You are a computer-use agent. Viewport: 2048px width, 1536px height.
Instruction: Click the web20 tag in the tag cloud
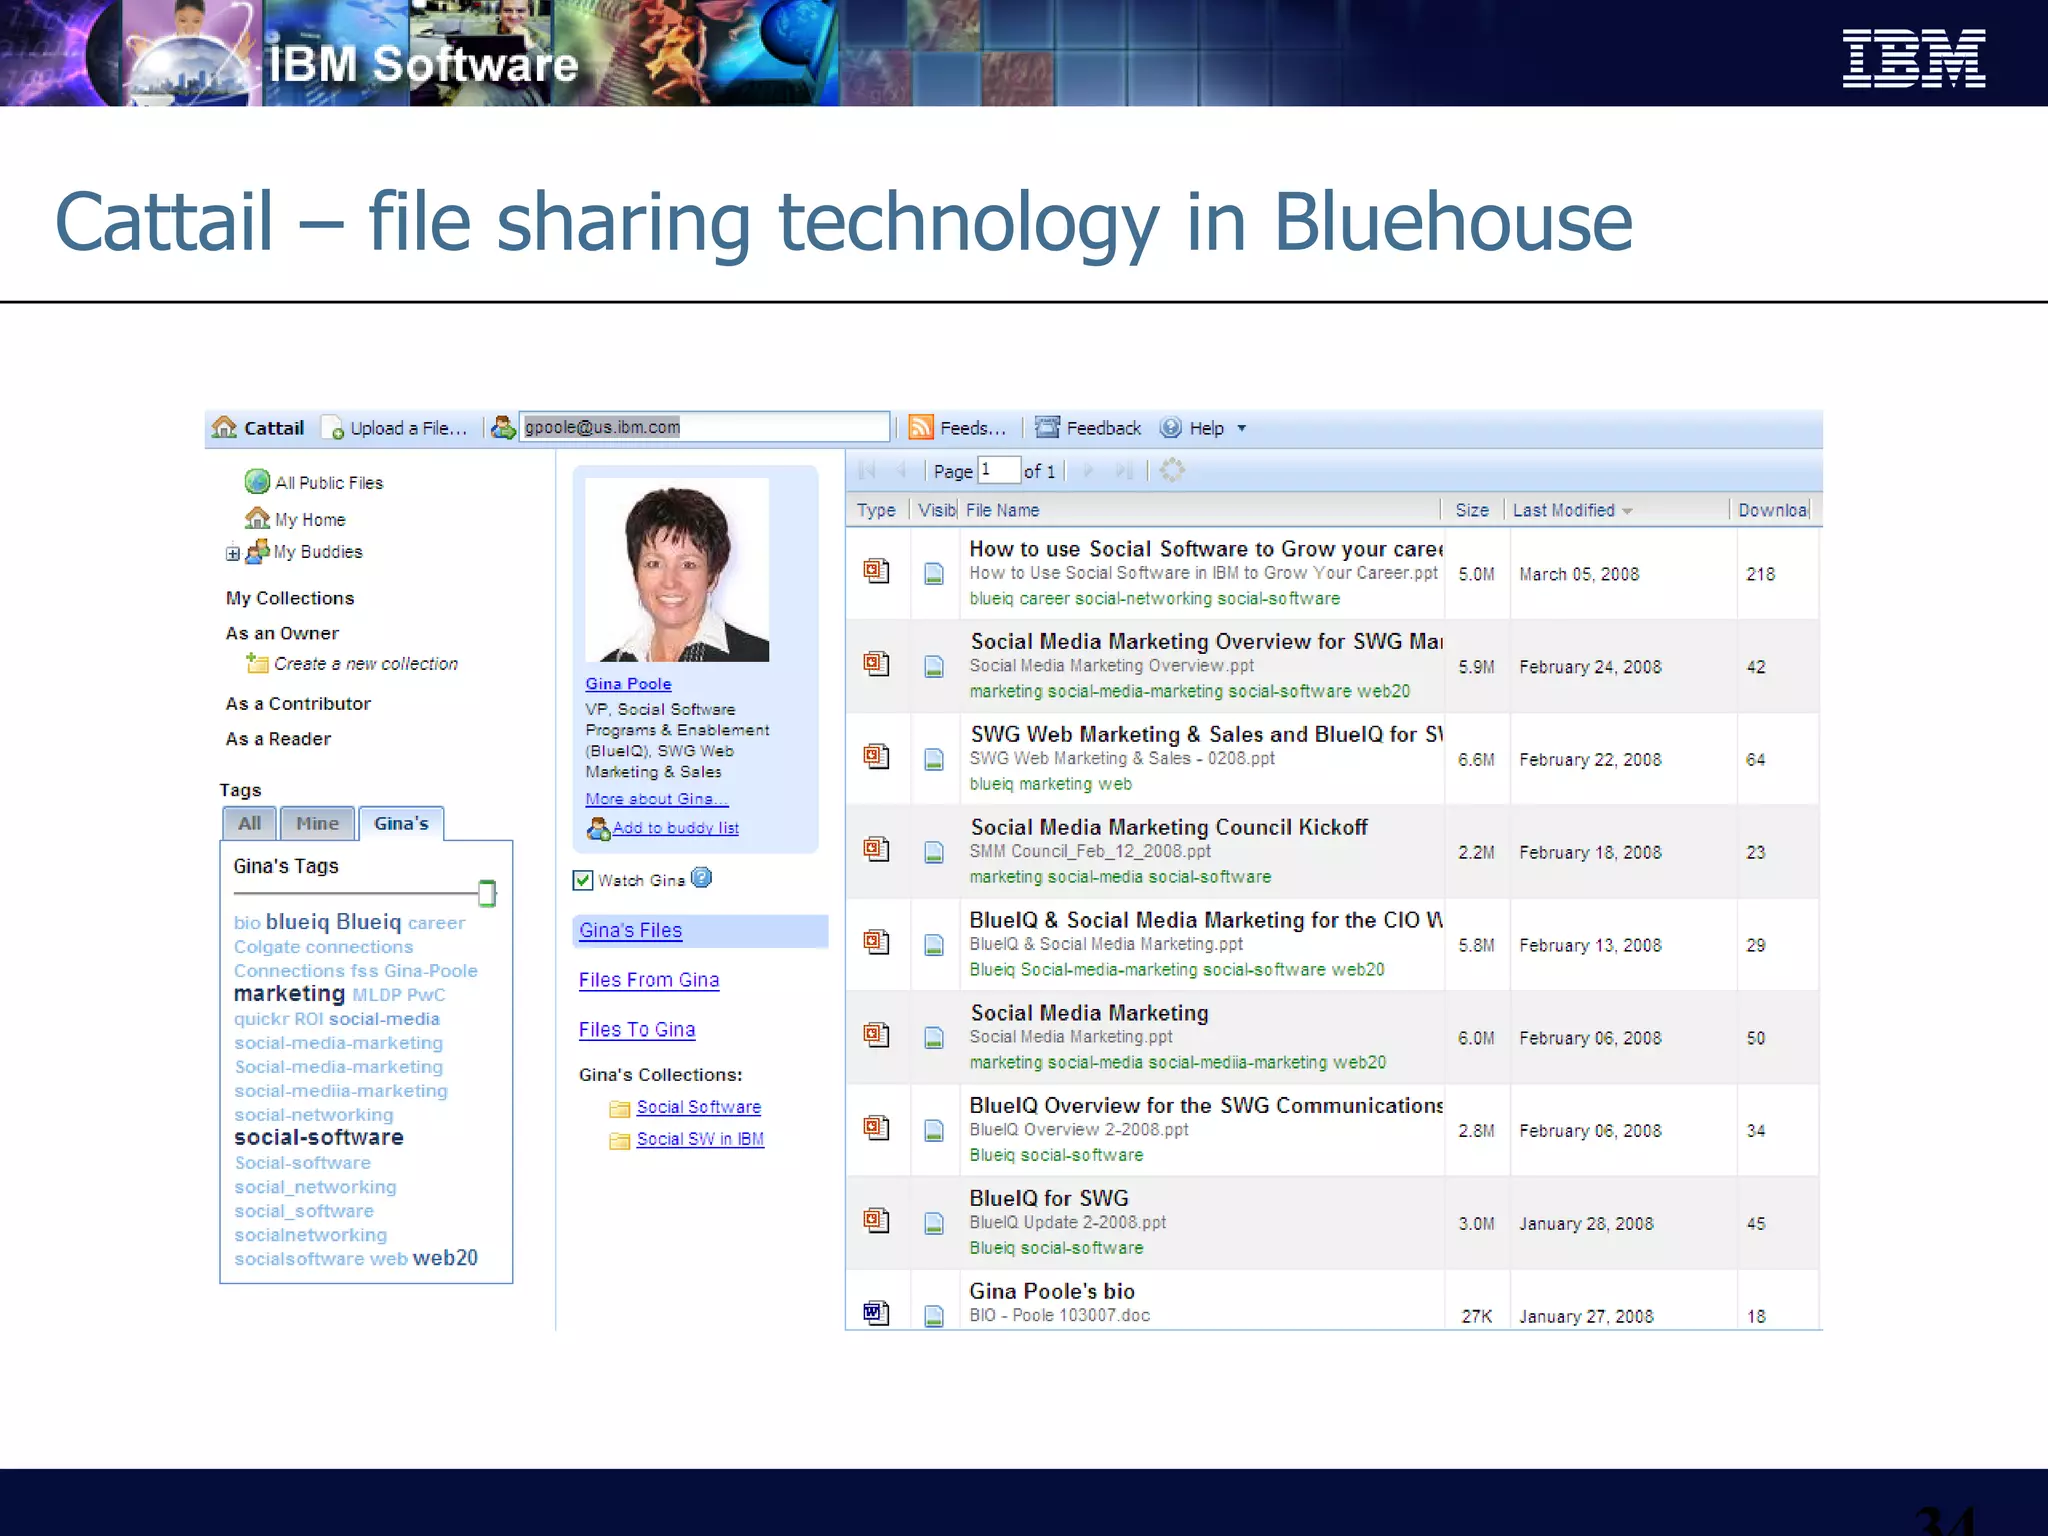(x=445, y=1258)
